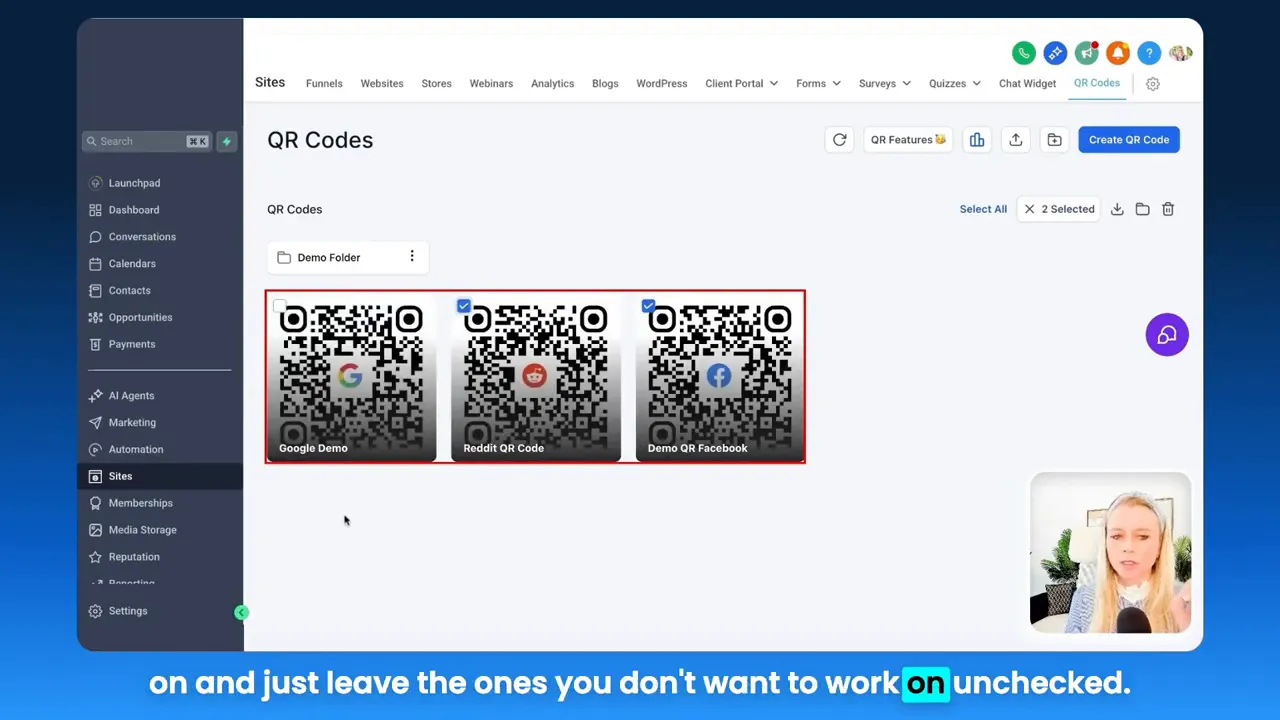1280x720 pixels.
Task: Uncheck the Reddit QR Code checkbox
Action: pyautogui.click(x=464, y=306)
